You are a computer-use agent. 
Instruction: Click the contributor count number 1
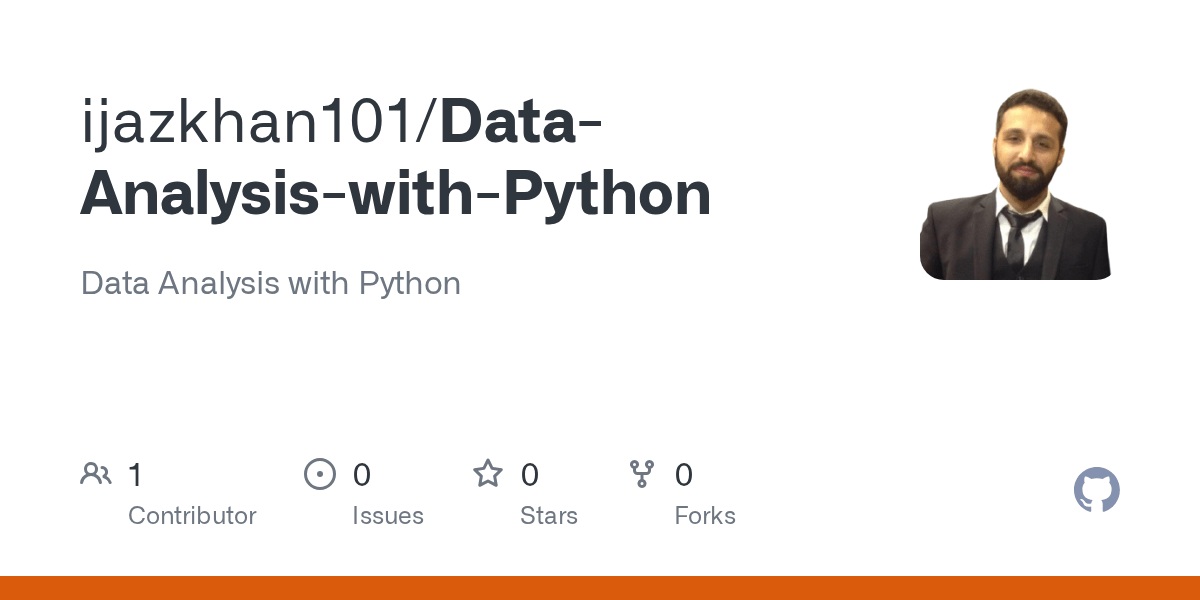[135, 475]
